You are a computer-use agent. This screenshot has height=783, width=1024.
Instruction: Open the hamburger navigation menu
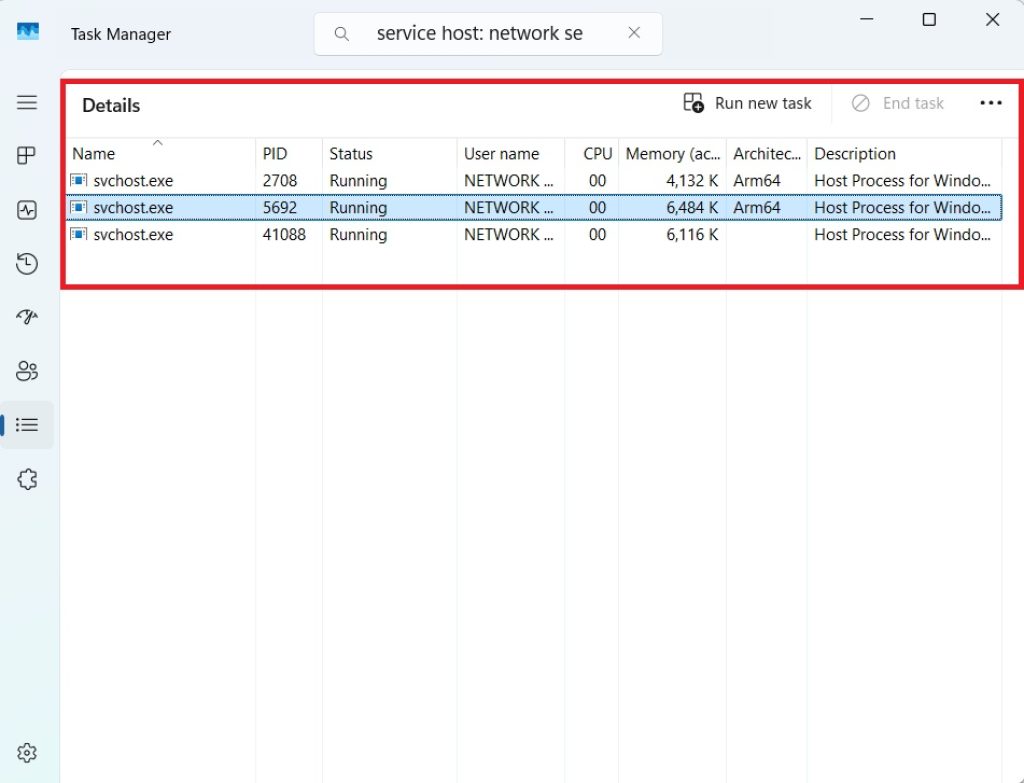point(27,103)
